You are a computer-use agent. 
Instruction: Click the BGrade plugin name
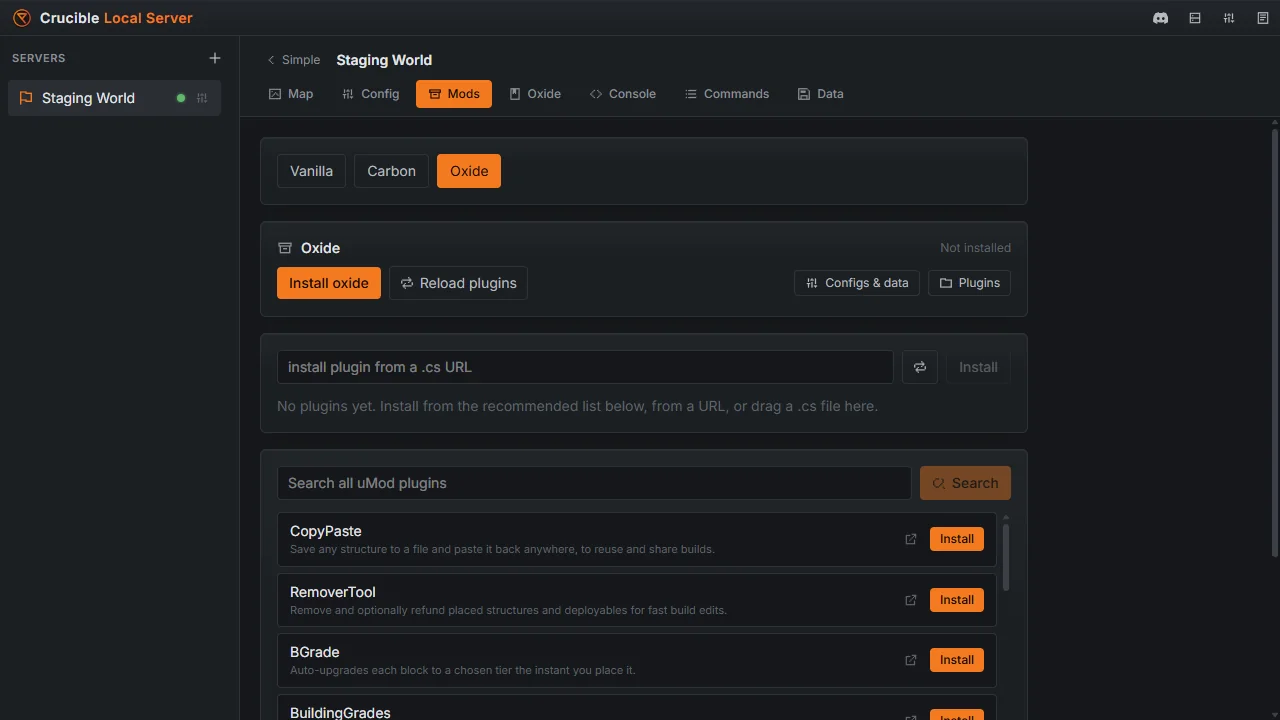tap(315, 652)
